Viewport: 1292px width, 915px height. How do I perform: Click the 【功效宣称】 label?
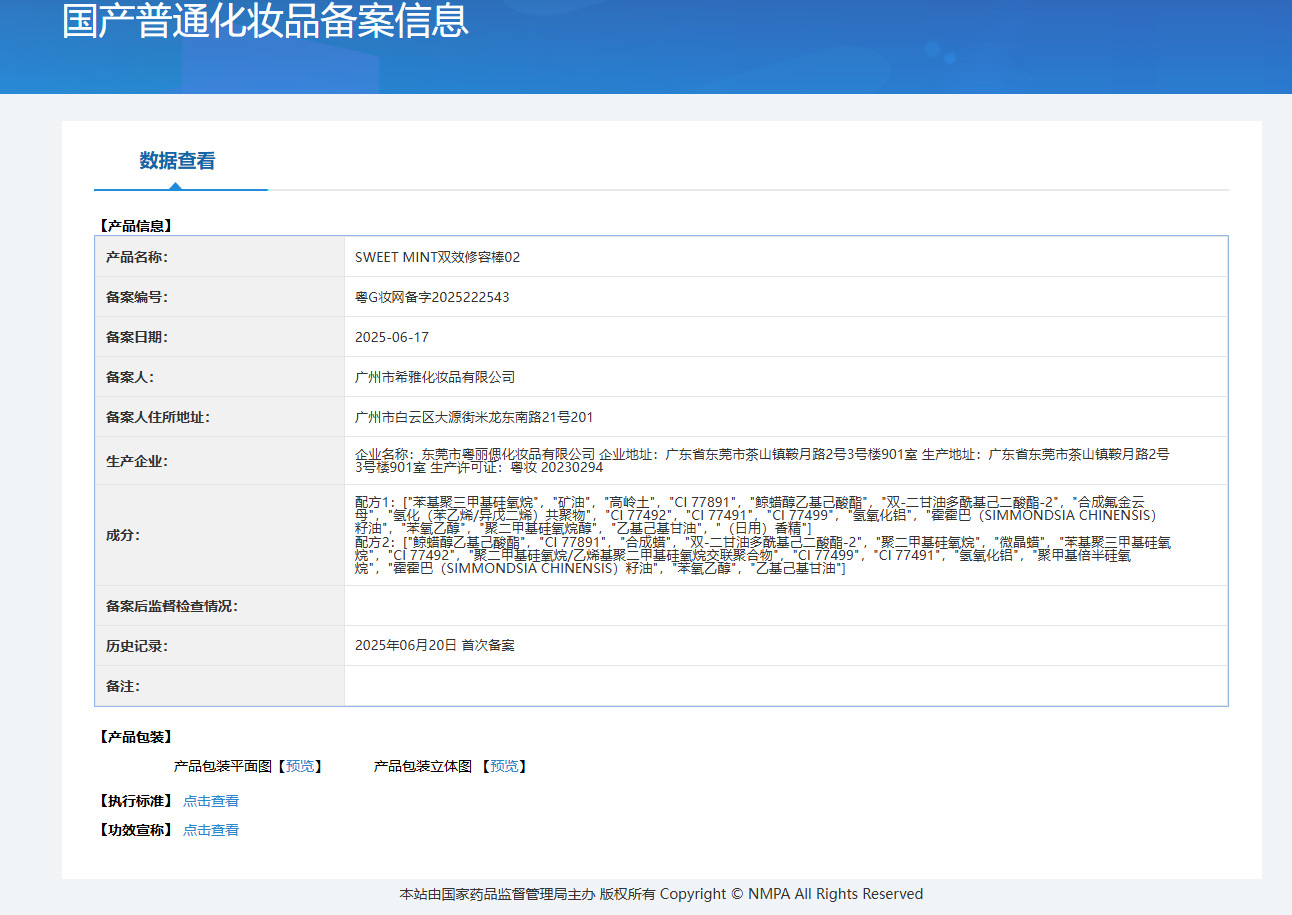coord(136,830)
